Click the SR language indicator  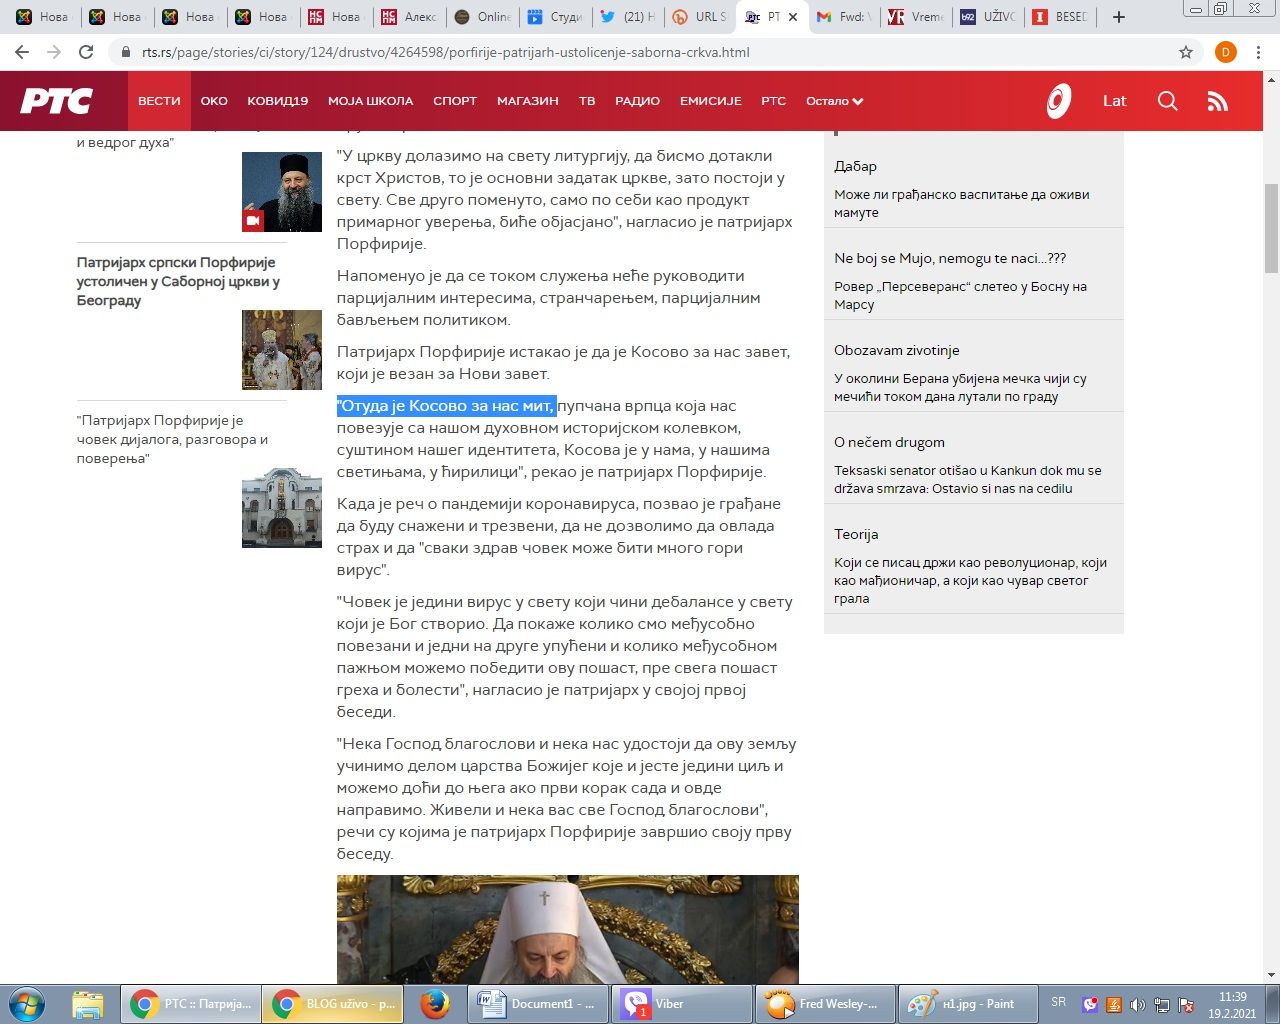1059,1002
